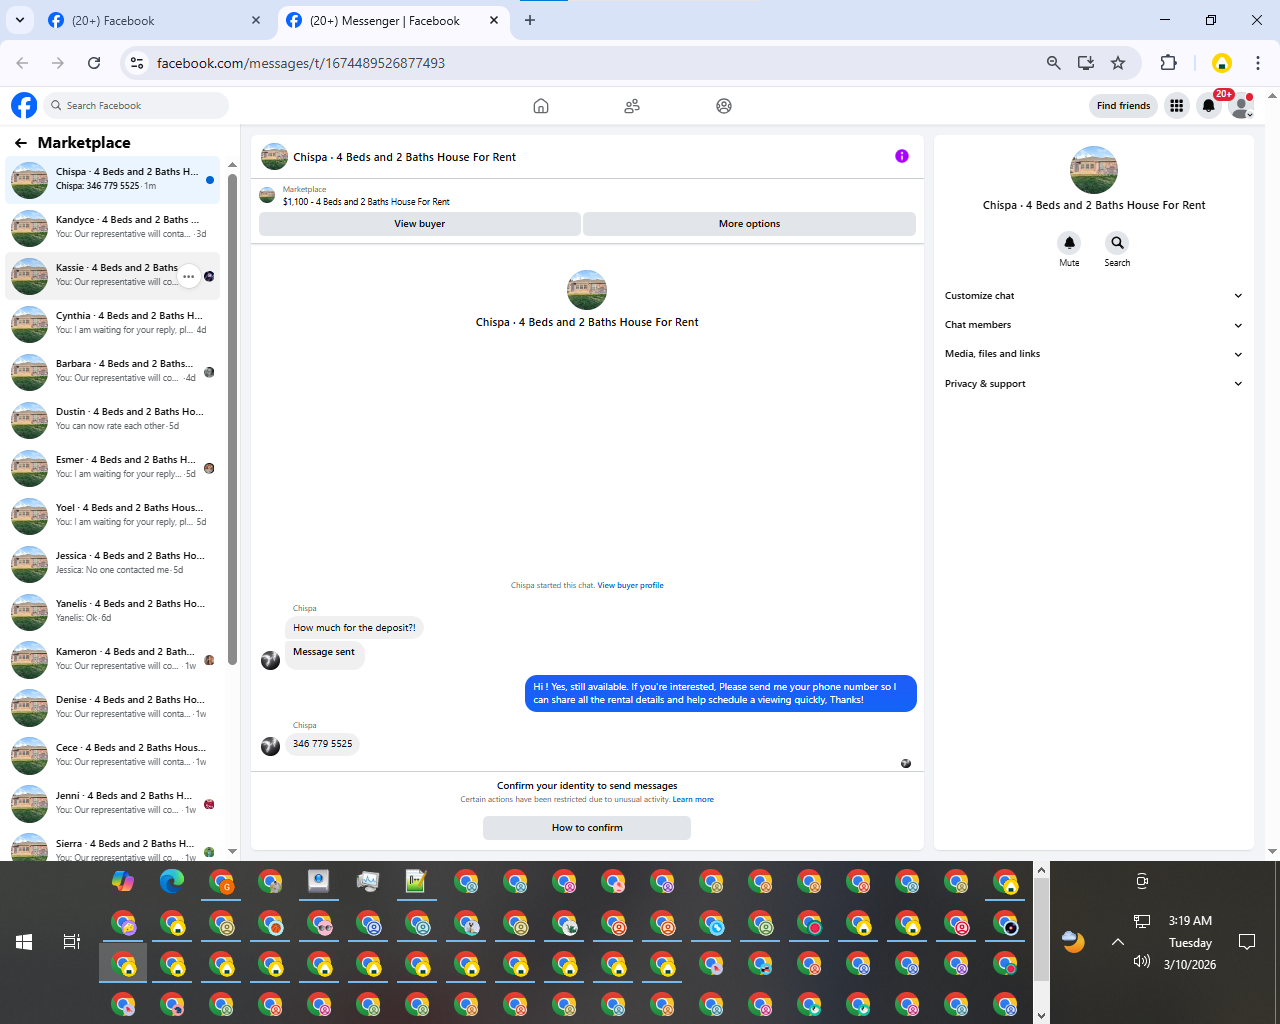This screenshot has width=1280, height=1024.
Task: Open the Chrome profile yellow icon
Action: pos(1222,63)
